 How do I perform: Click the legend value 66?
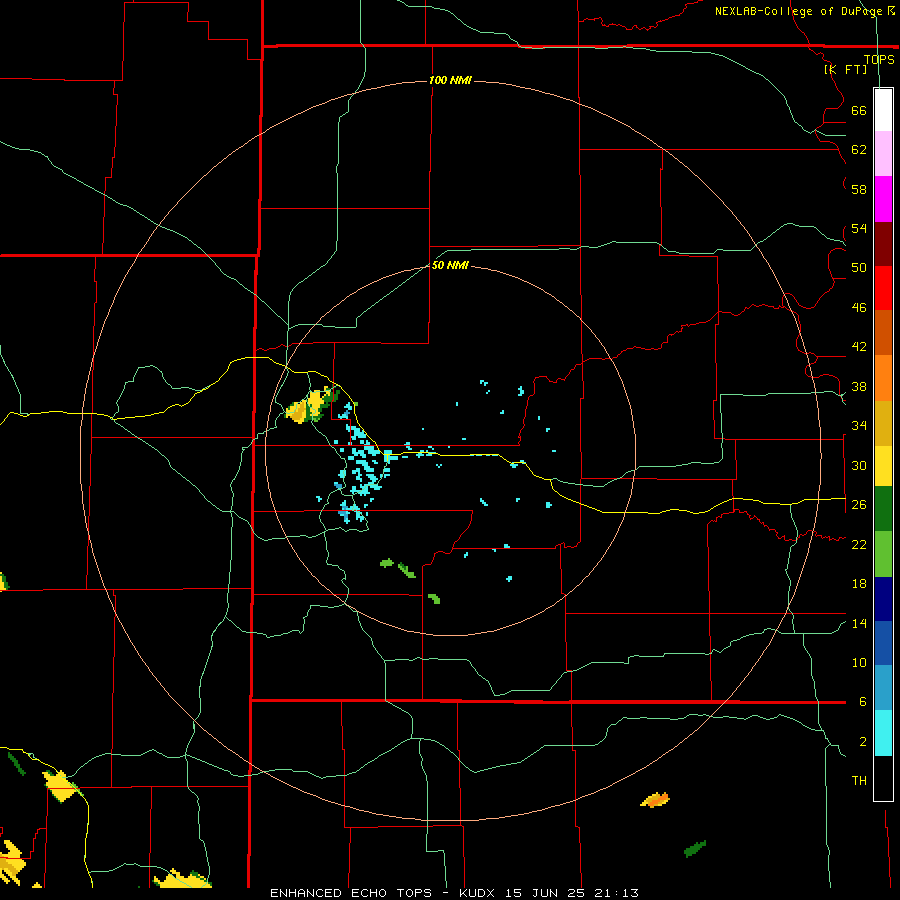pyautogui.click(x=859, y=111)
